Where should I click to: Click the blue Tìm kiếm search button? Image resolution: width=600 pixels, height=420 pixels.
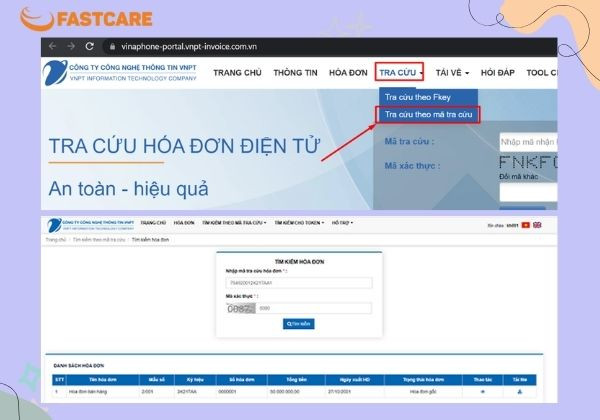click(x=299, y=324)
